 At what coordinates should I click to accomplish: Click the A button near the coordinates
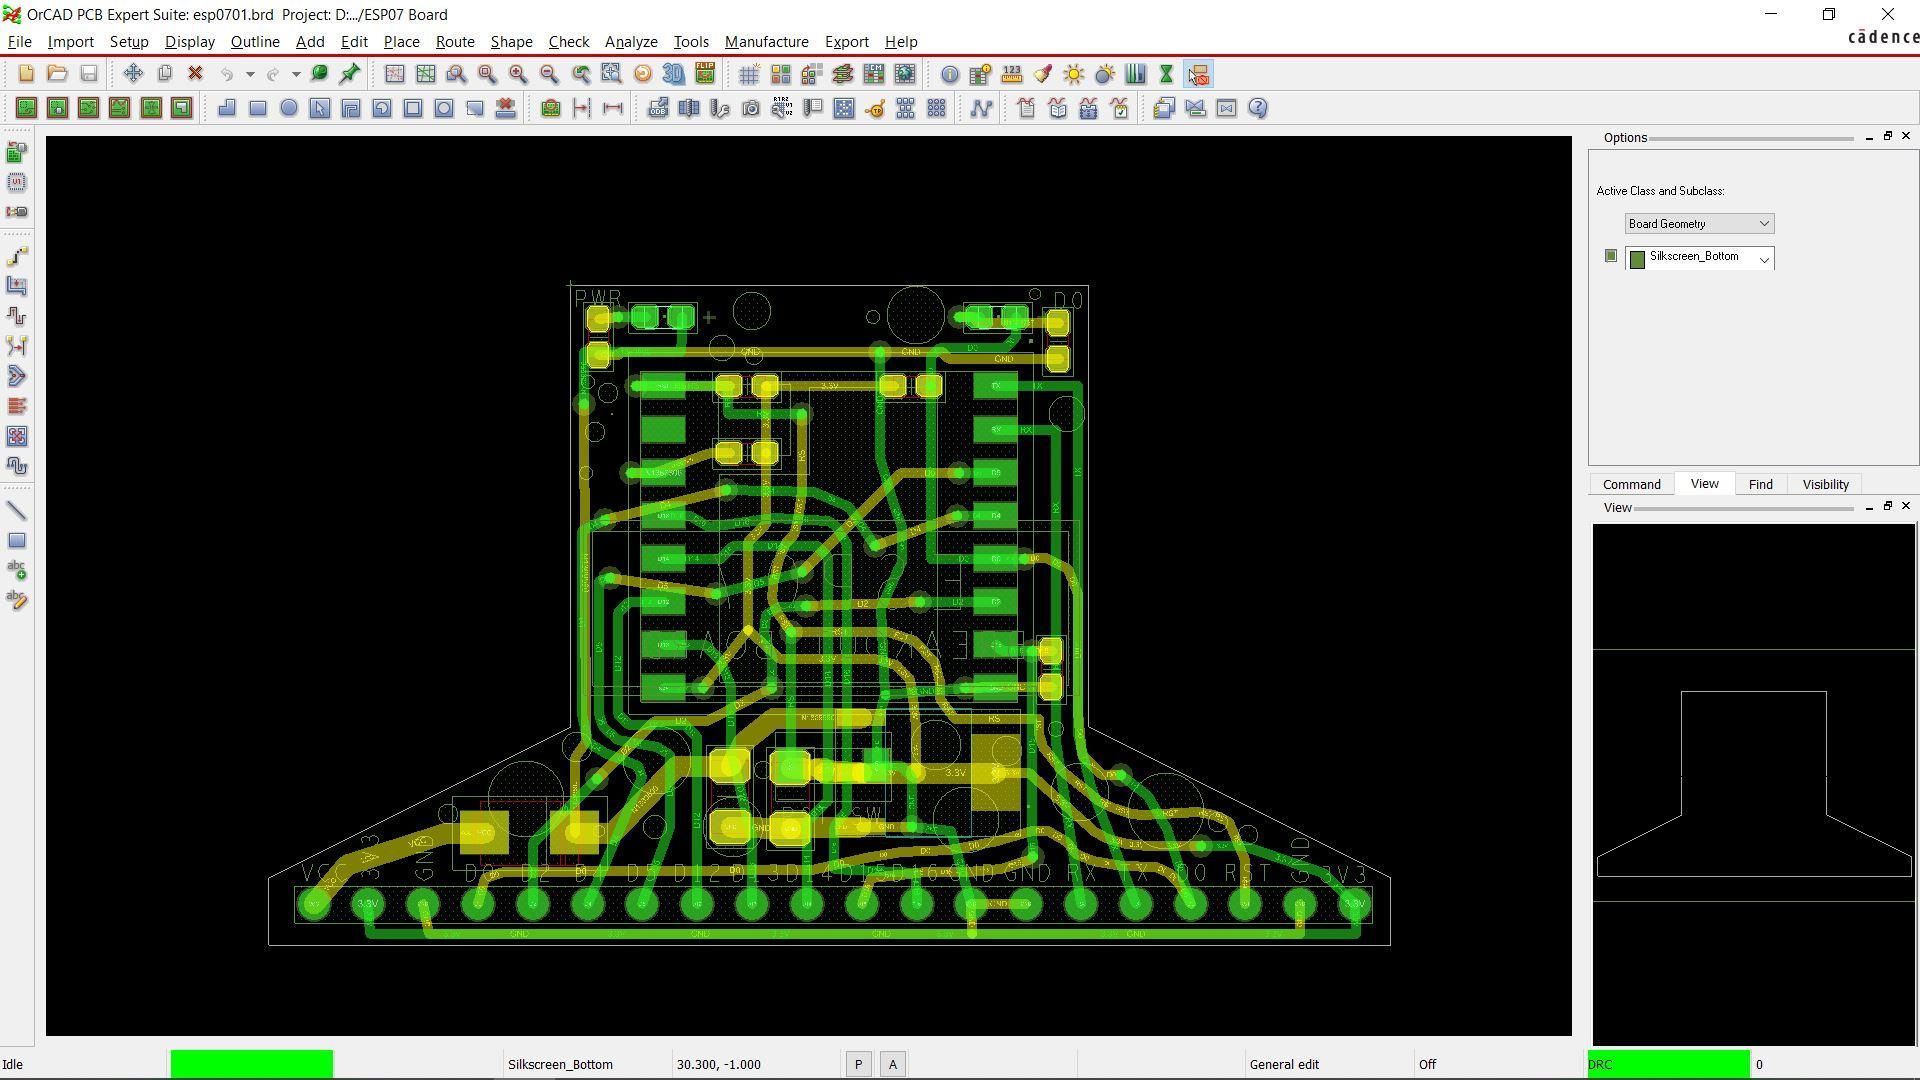click(x=891, y=1063)
